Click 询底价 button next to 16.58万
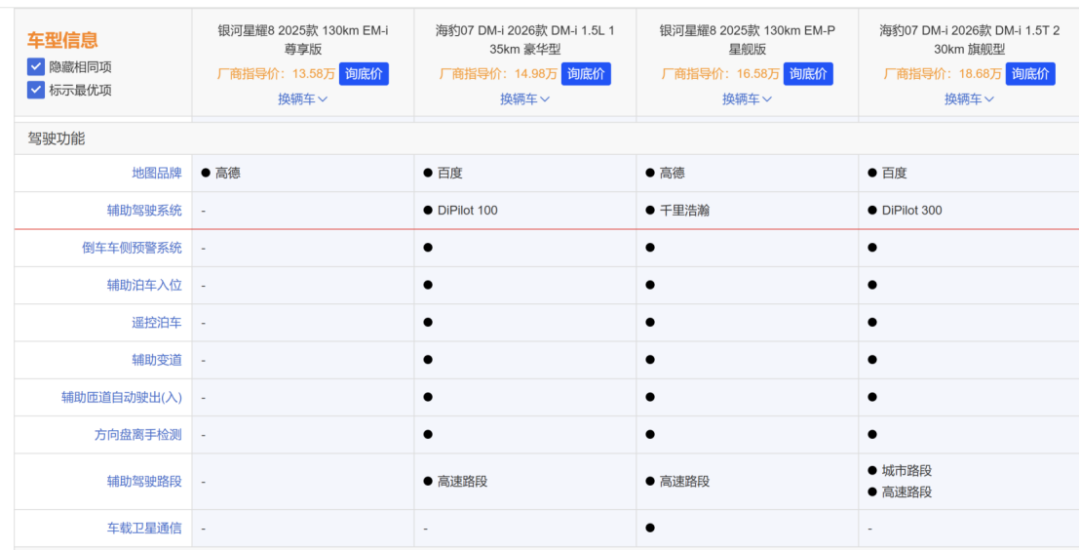This screenshot has height=550, width=1080. pyautogui.click(x=808, y=74)
